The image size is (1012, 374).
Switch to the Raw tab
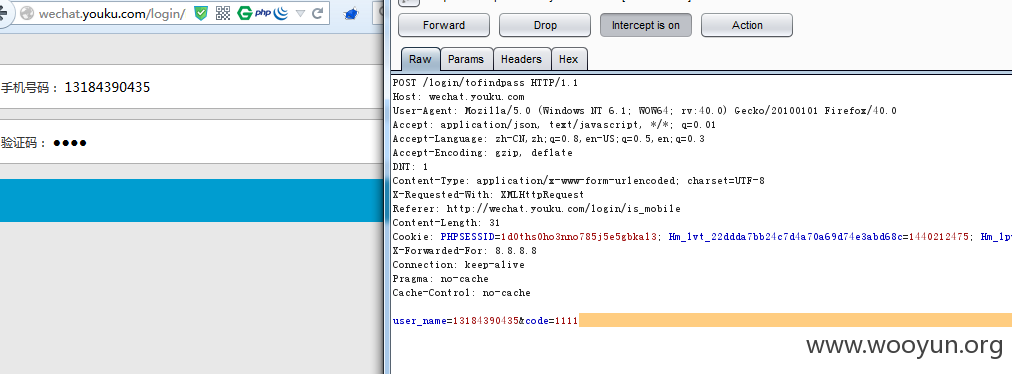pyautogui.click(x=420, y=59)
